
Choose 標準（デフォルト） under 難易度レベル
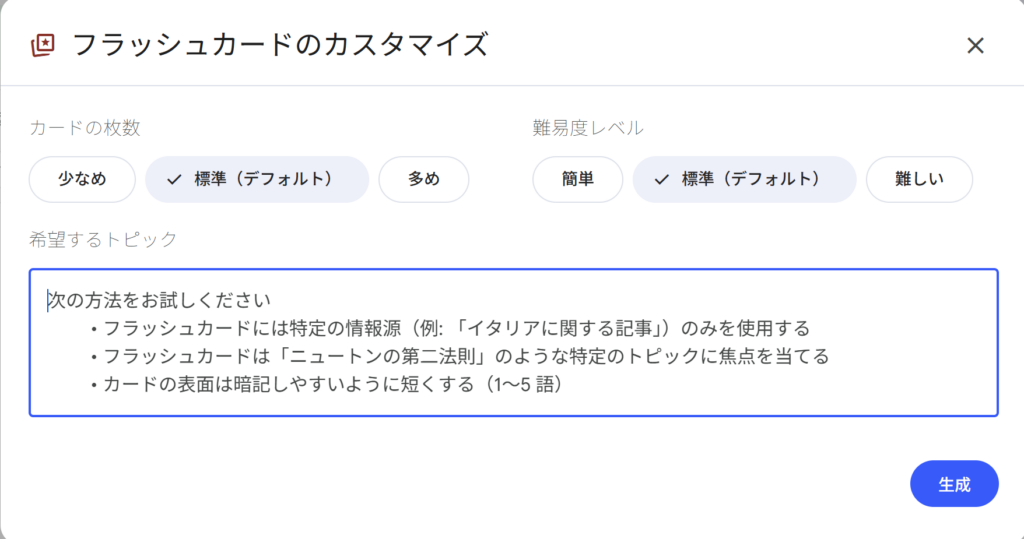(744, 180)
